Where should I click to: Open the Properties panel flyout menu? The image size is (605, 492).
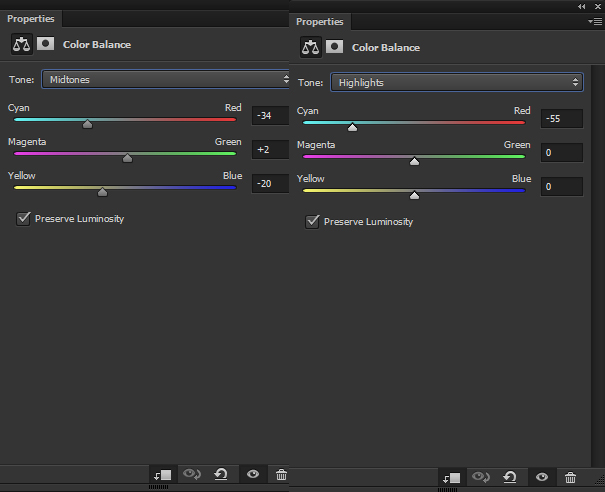595,21
